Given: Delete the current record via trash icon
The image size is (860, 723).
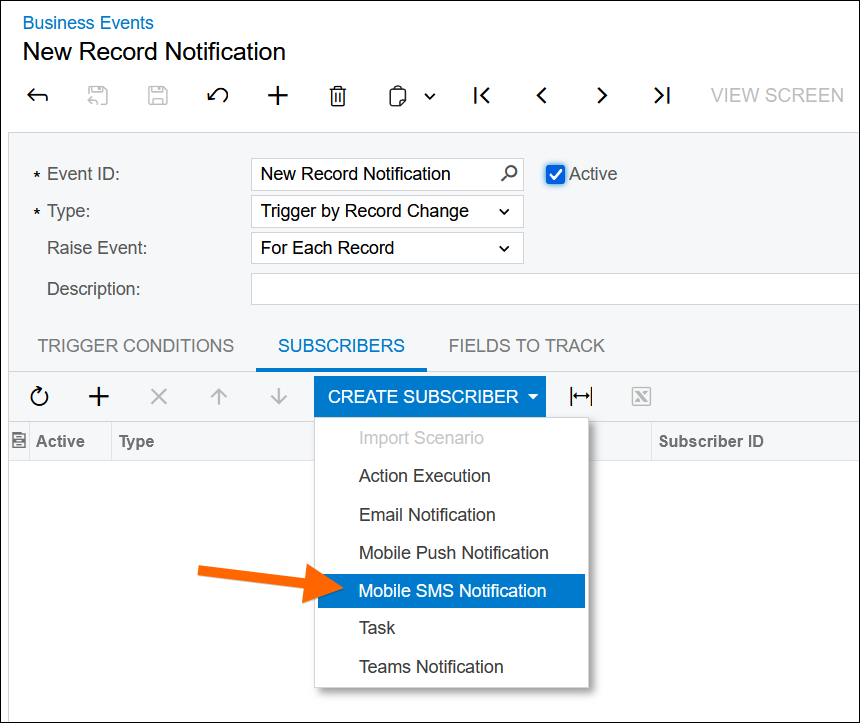Looking at the screenshot, I should point(337,95).
